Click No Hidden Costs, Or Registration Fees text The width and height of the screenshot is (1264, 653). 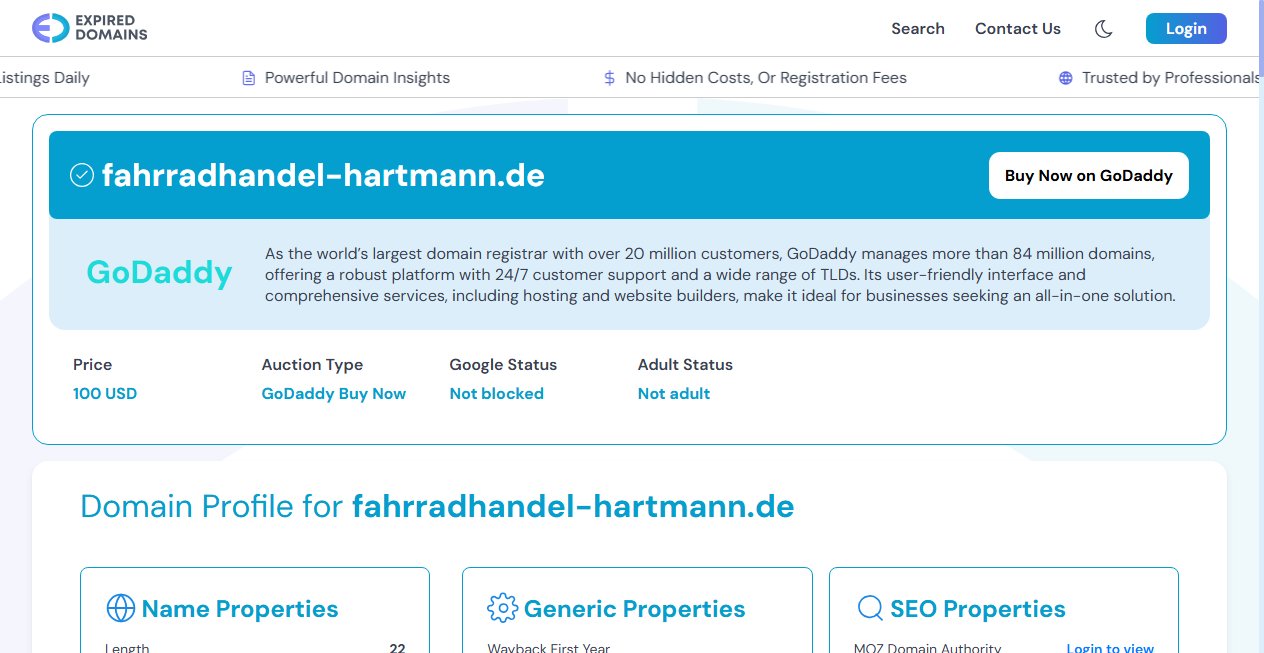point(766,78)
